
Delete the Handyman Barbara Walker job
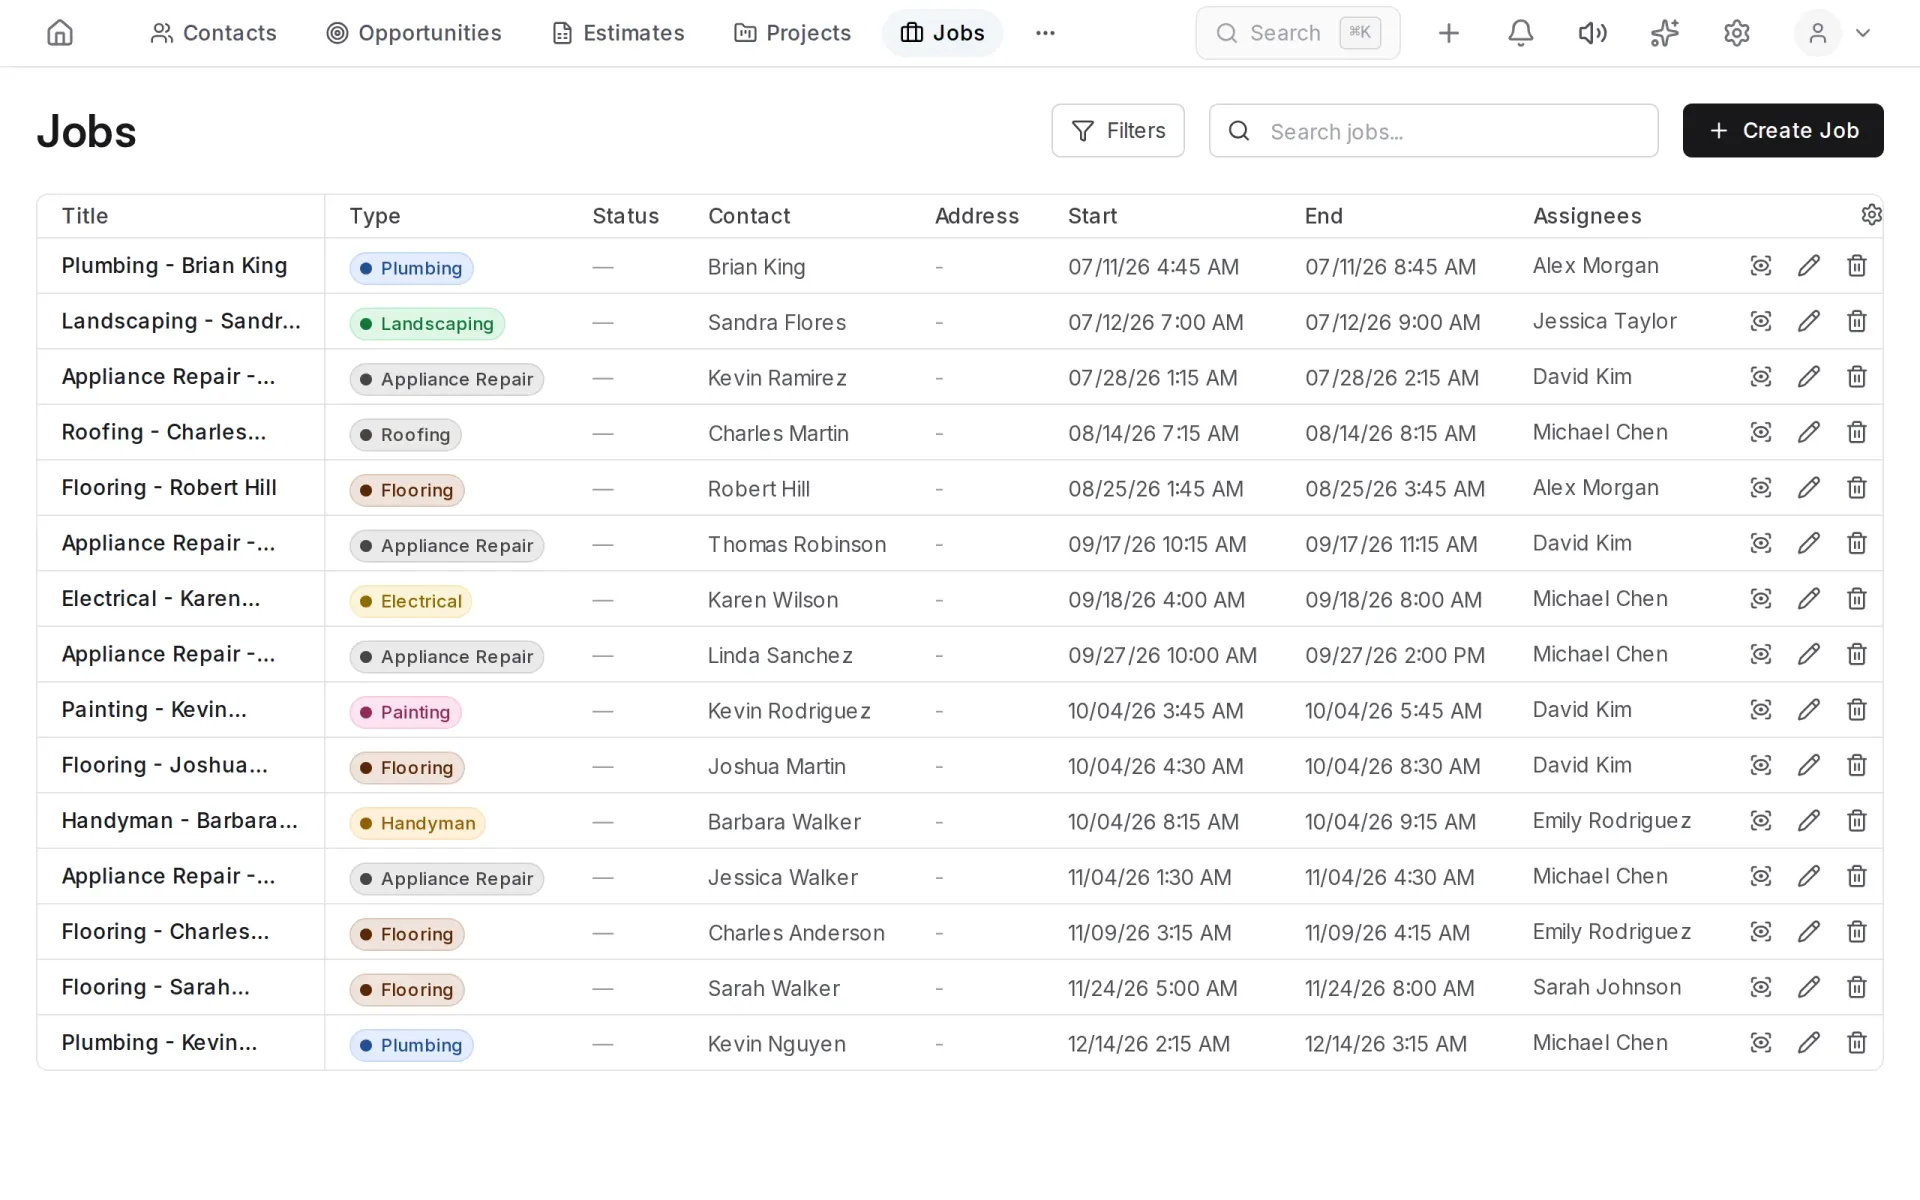pos(1856,821)
